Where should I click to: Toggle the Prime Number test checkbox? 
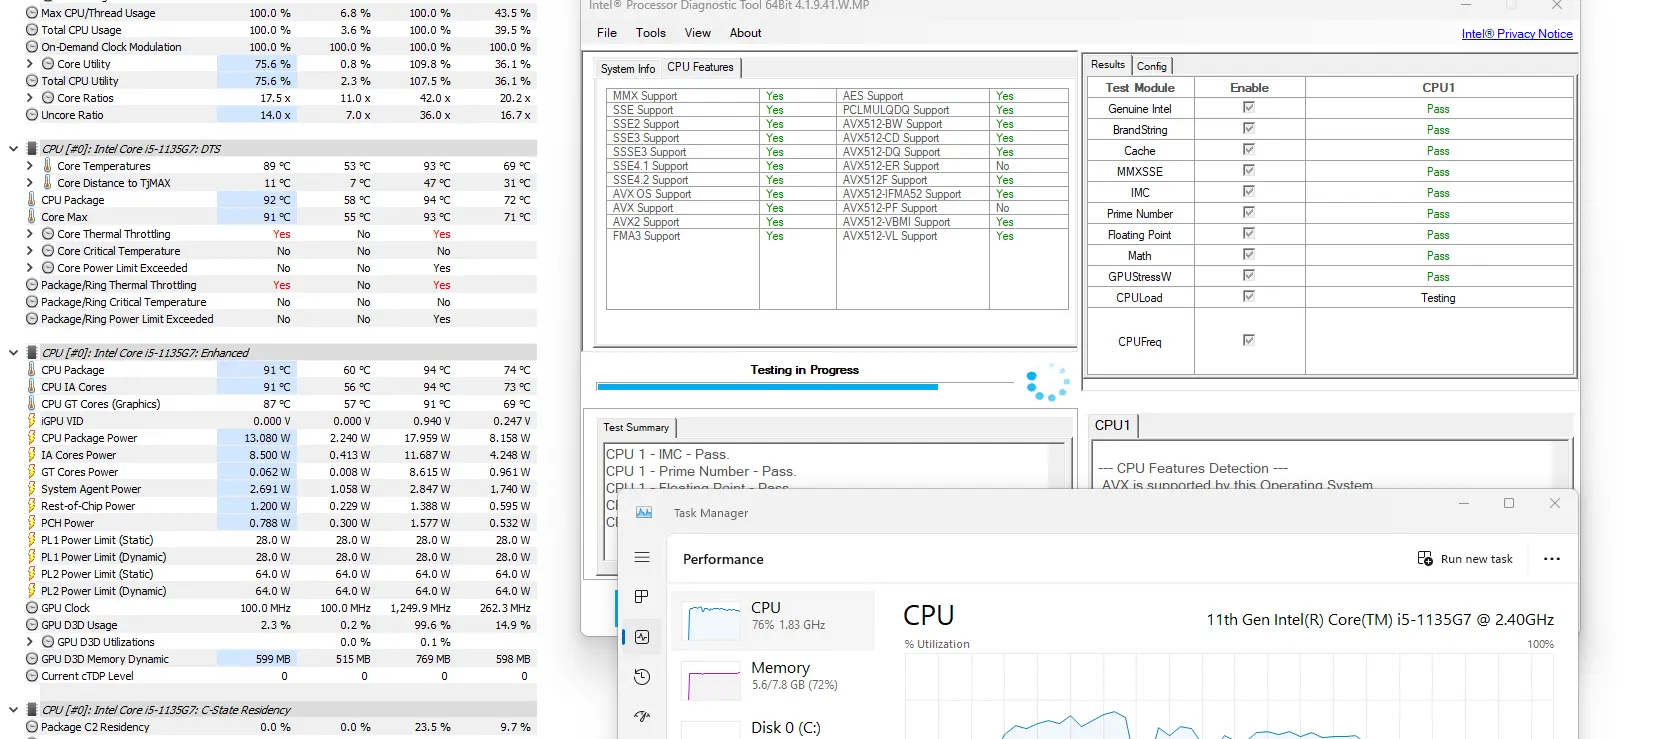pyautogui.click(x=1249, y=213)
